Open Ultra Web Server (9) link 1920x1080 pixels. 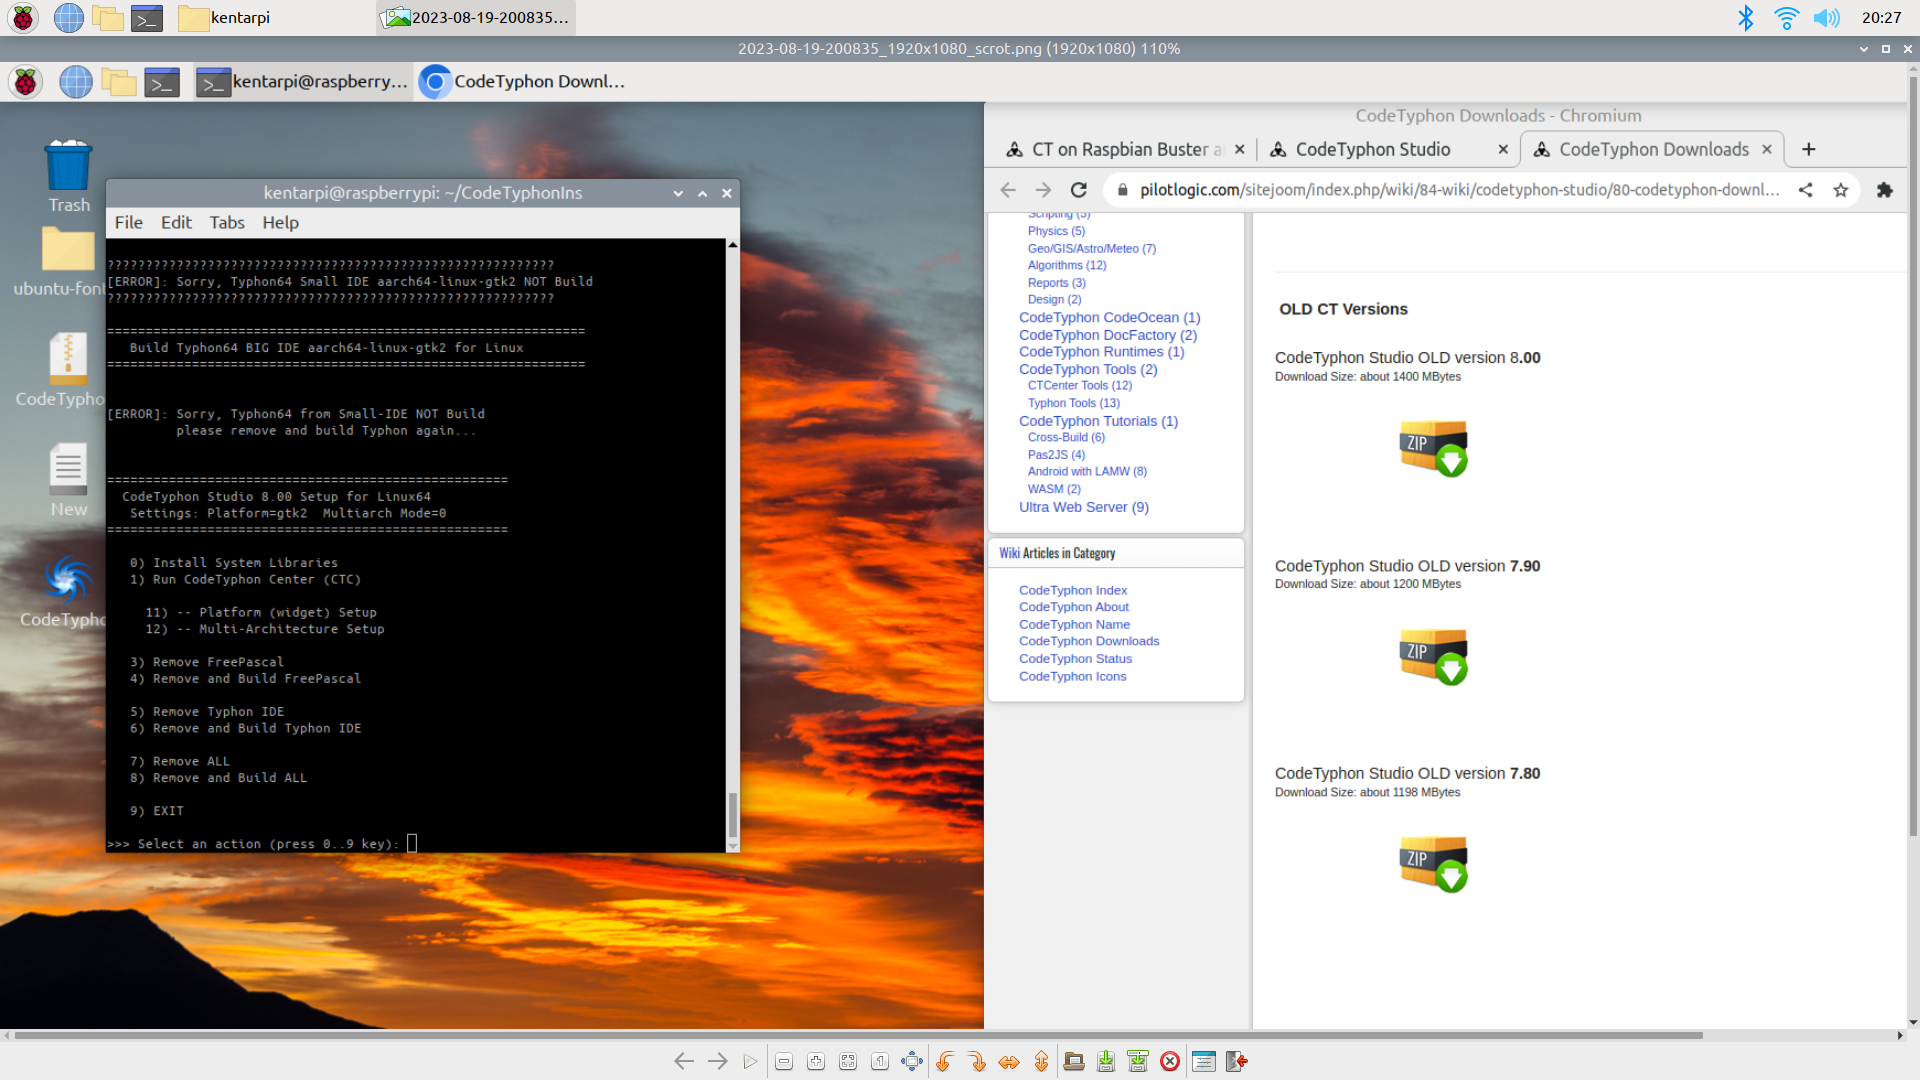(x=1083, y=507)
